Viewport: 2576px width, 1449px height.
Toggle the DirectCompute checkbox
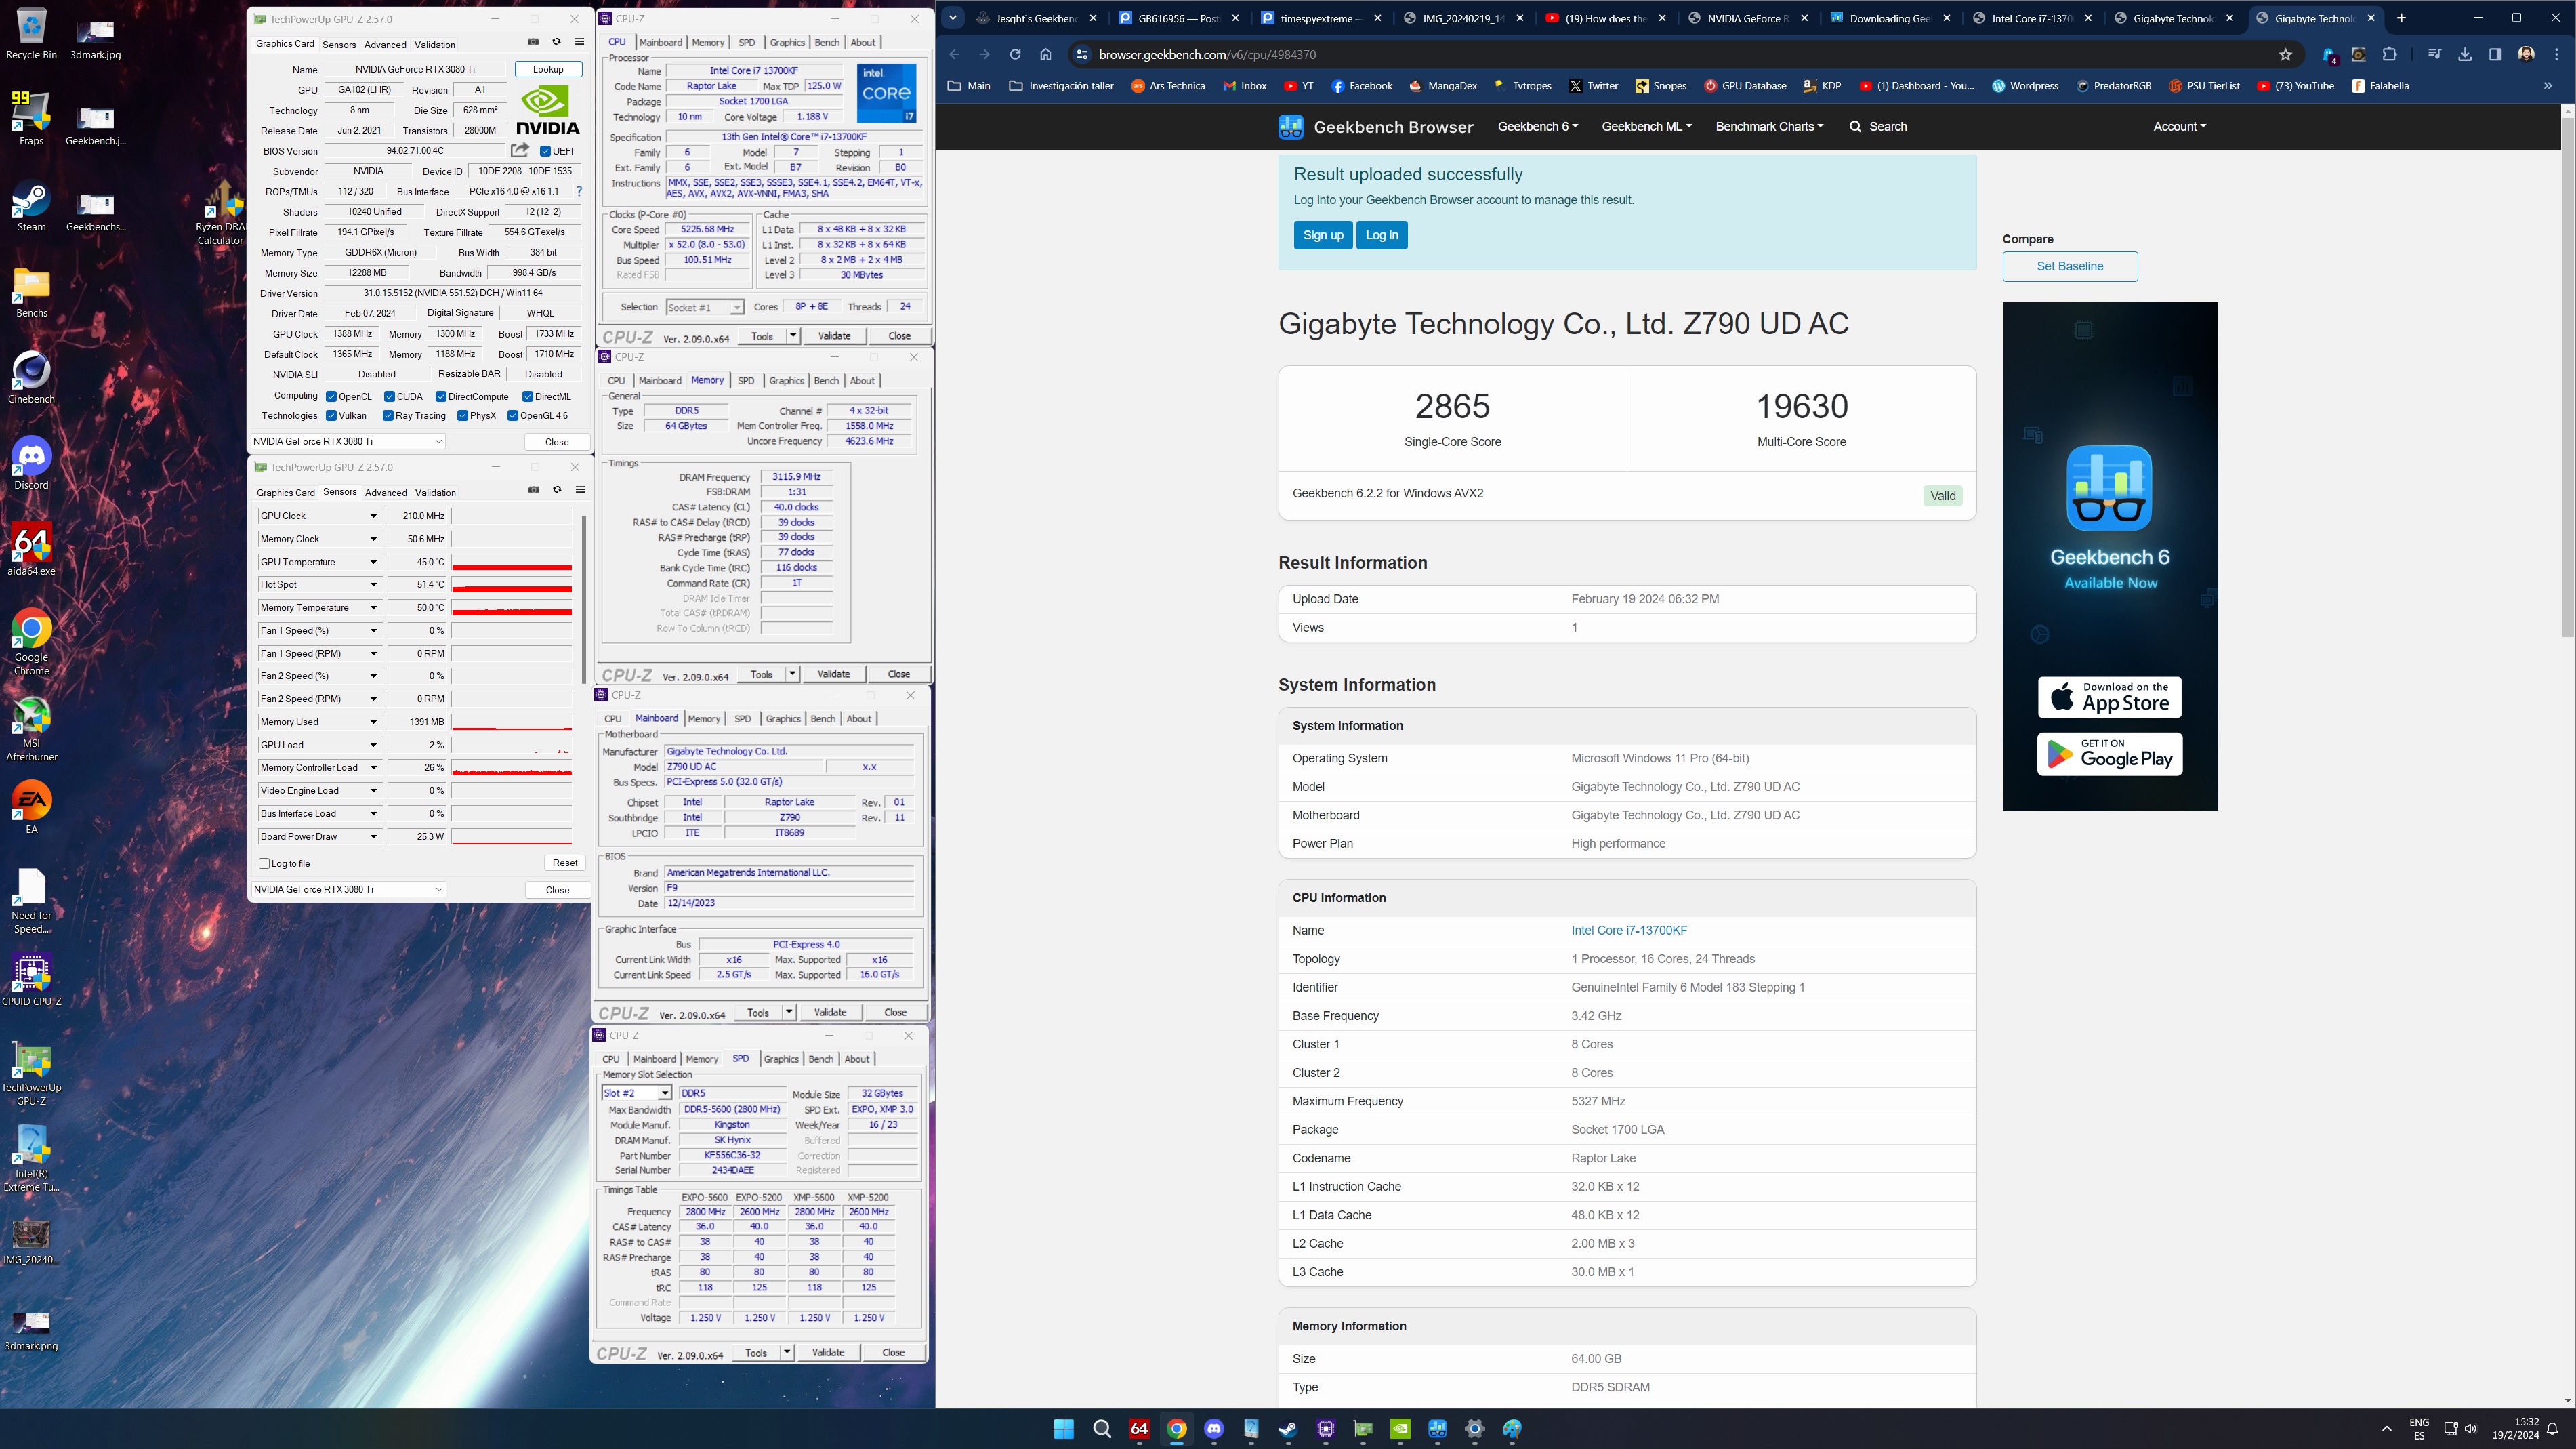440,397
